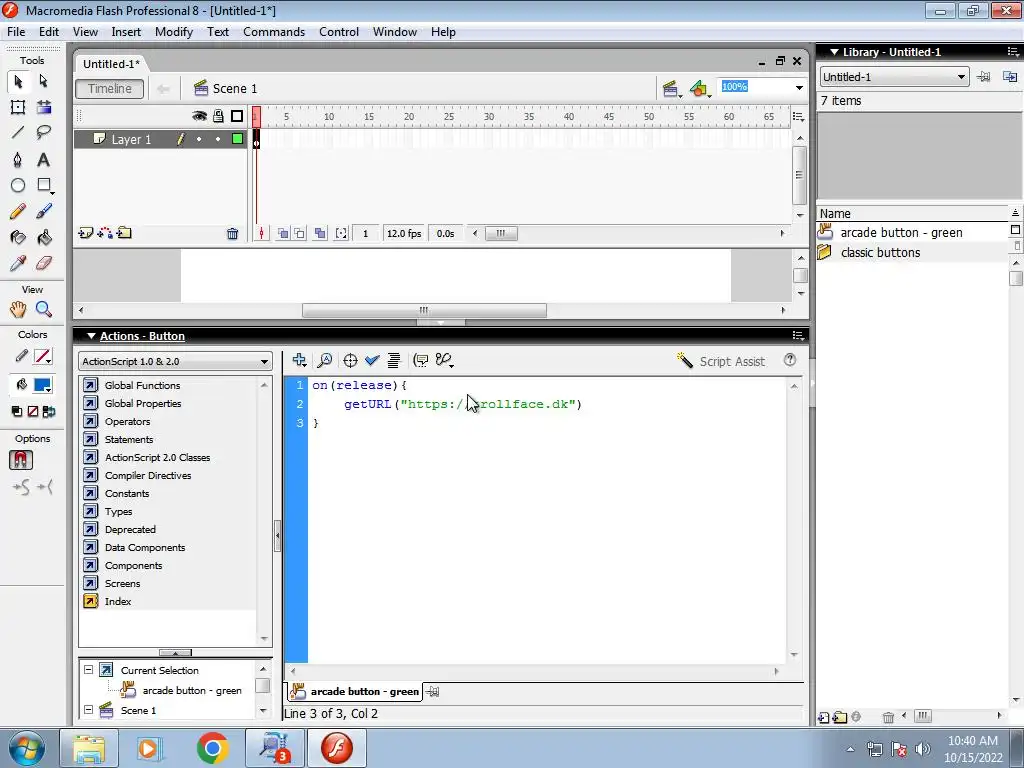Collapse the Actions - Button panel

[91, 336]
